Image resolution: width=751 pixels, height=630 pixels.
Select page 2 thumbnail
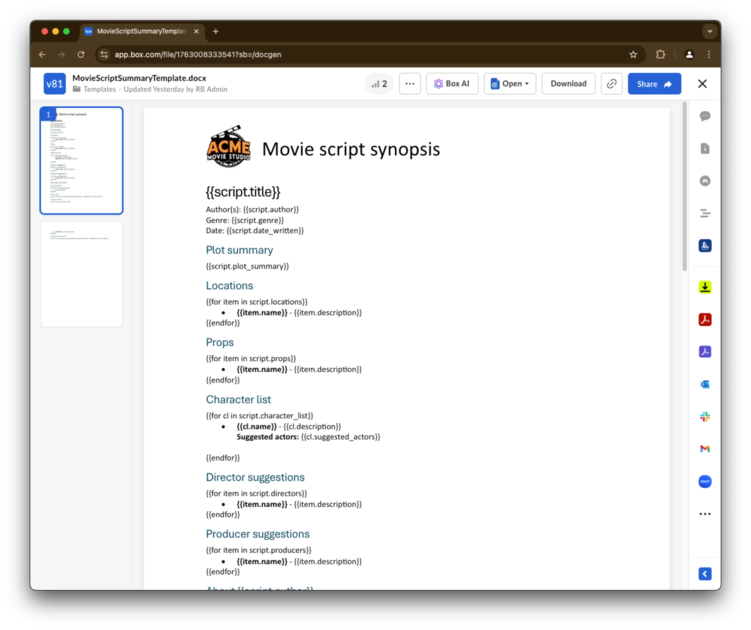pos(81,274)
